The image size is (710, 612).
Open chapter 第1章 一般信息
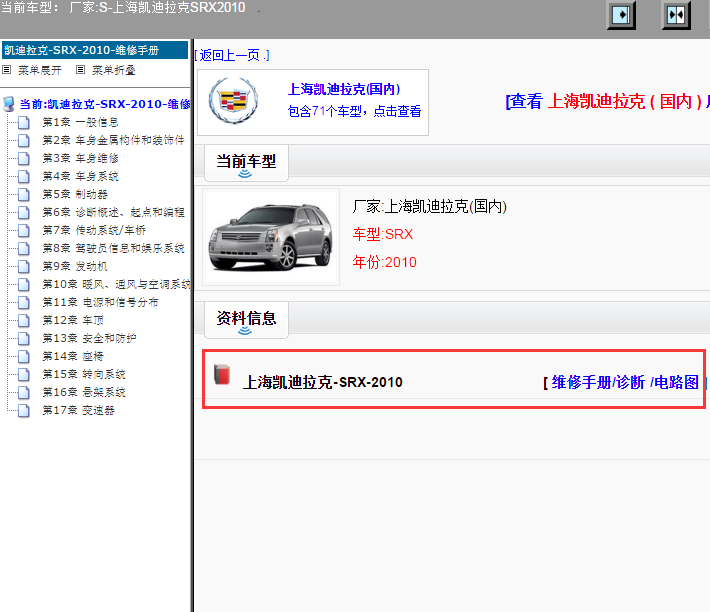click(81, 122)
